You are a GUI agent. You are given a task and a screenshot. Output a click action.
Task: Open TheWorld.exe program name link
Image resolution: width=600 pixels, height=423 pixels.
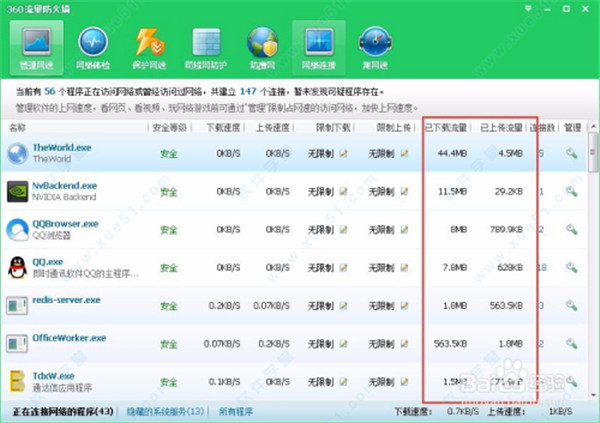tap(62, 147)
